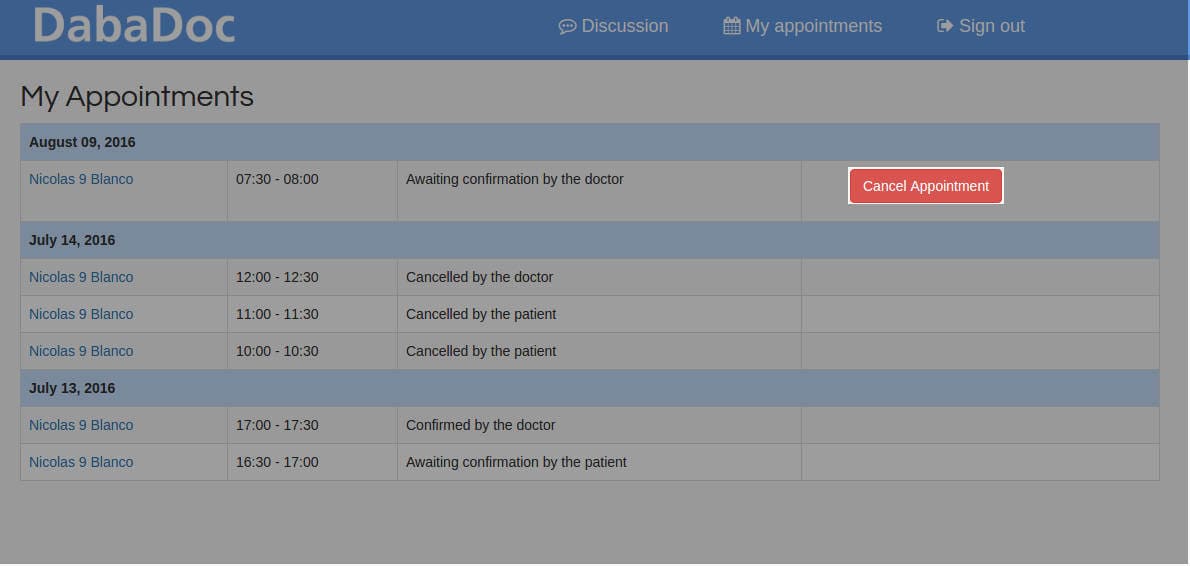Open doctor link for 12:00 - 12:30 slot
The height and width of the screenshot is (566, 1190).
pyautogui.click(x=81, y=277)
